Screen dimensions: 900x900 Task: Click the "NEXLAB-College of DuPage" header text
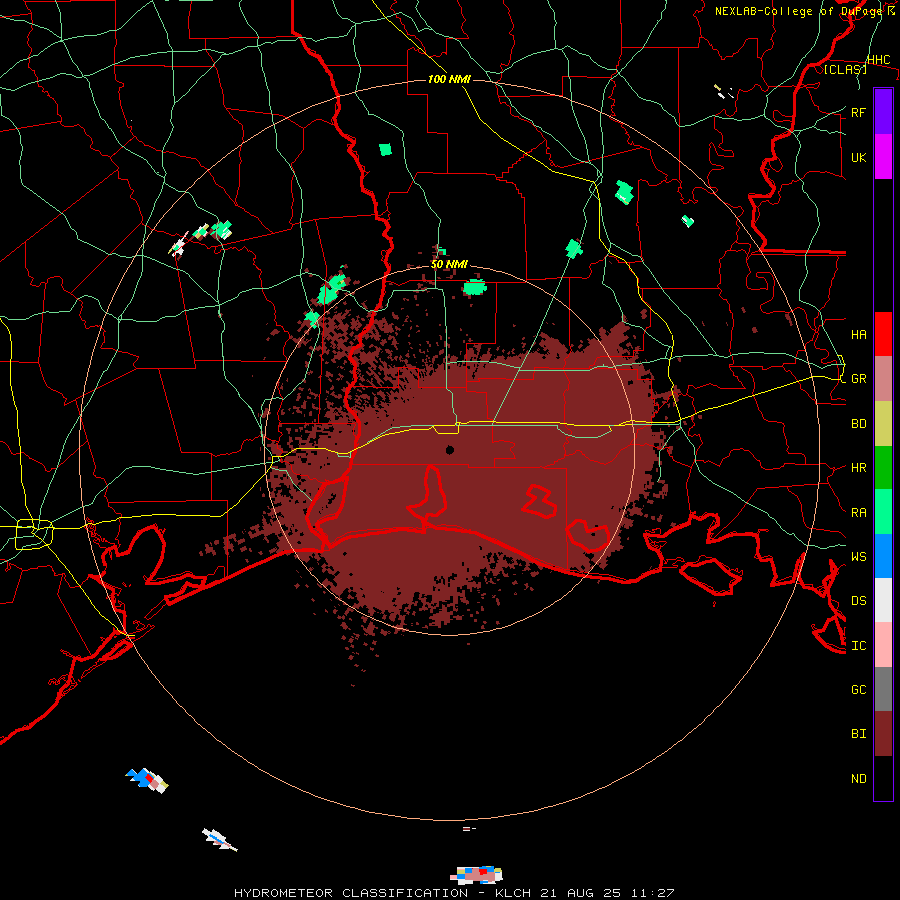point(799,11)
